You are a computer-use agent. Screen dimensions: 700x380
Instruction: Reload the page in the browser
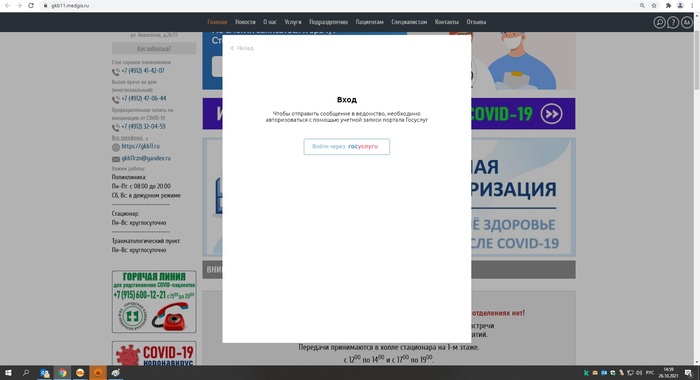[x=31, y=5]
